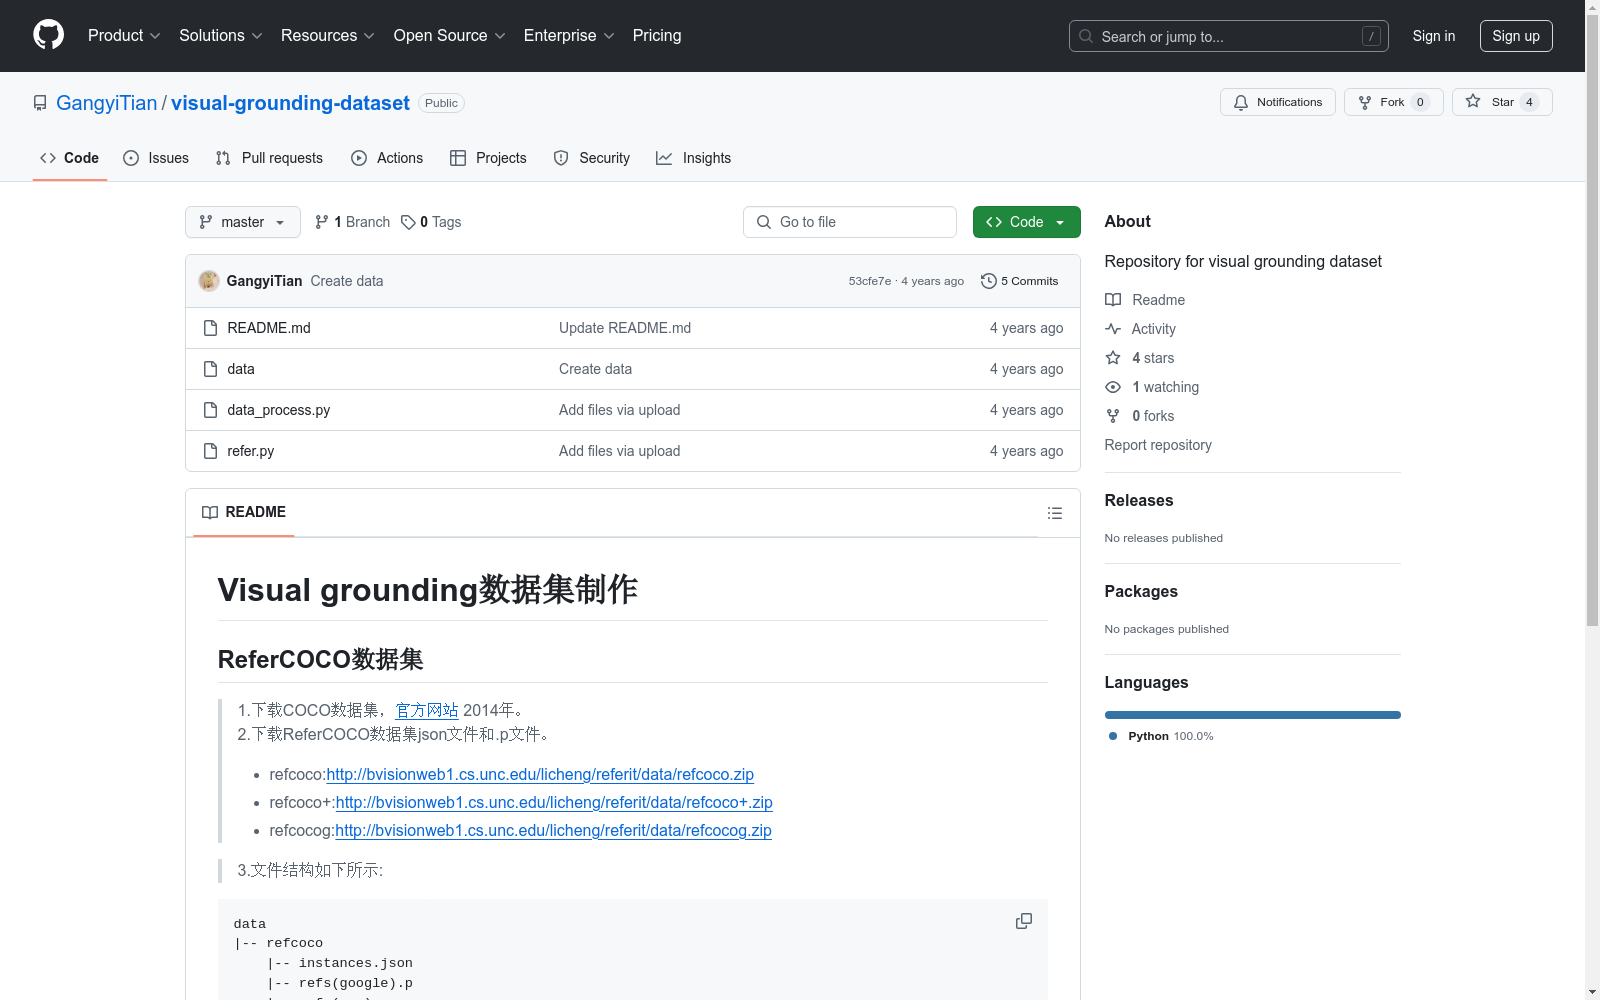Open the Packages heading link
Viewport: 1600px width, 1000px height.
tap(1141, 592)
